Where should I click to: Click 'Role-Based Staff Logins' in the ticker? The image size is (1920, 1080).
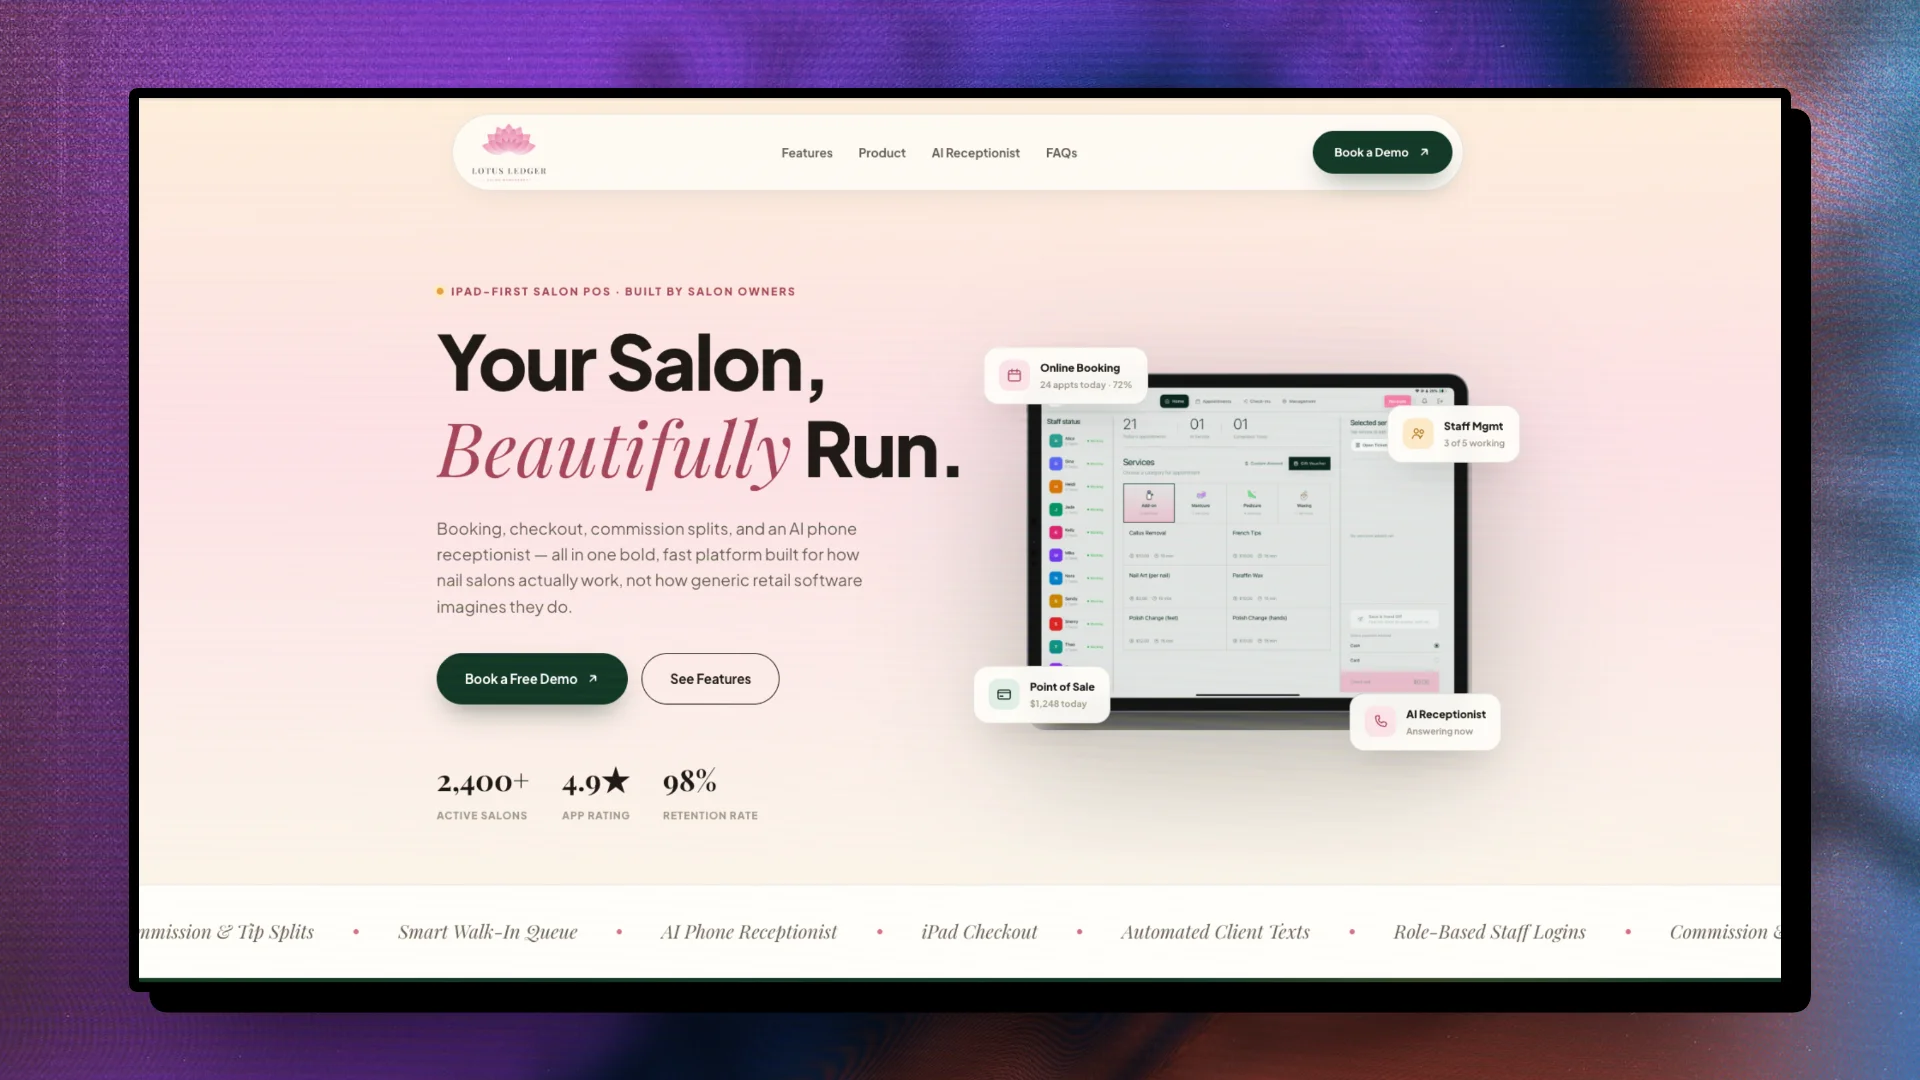tap(1490, 932)
